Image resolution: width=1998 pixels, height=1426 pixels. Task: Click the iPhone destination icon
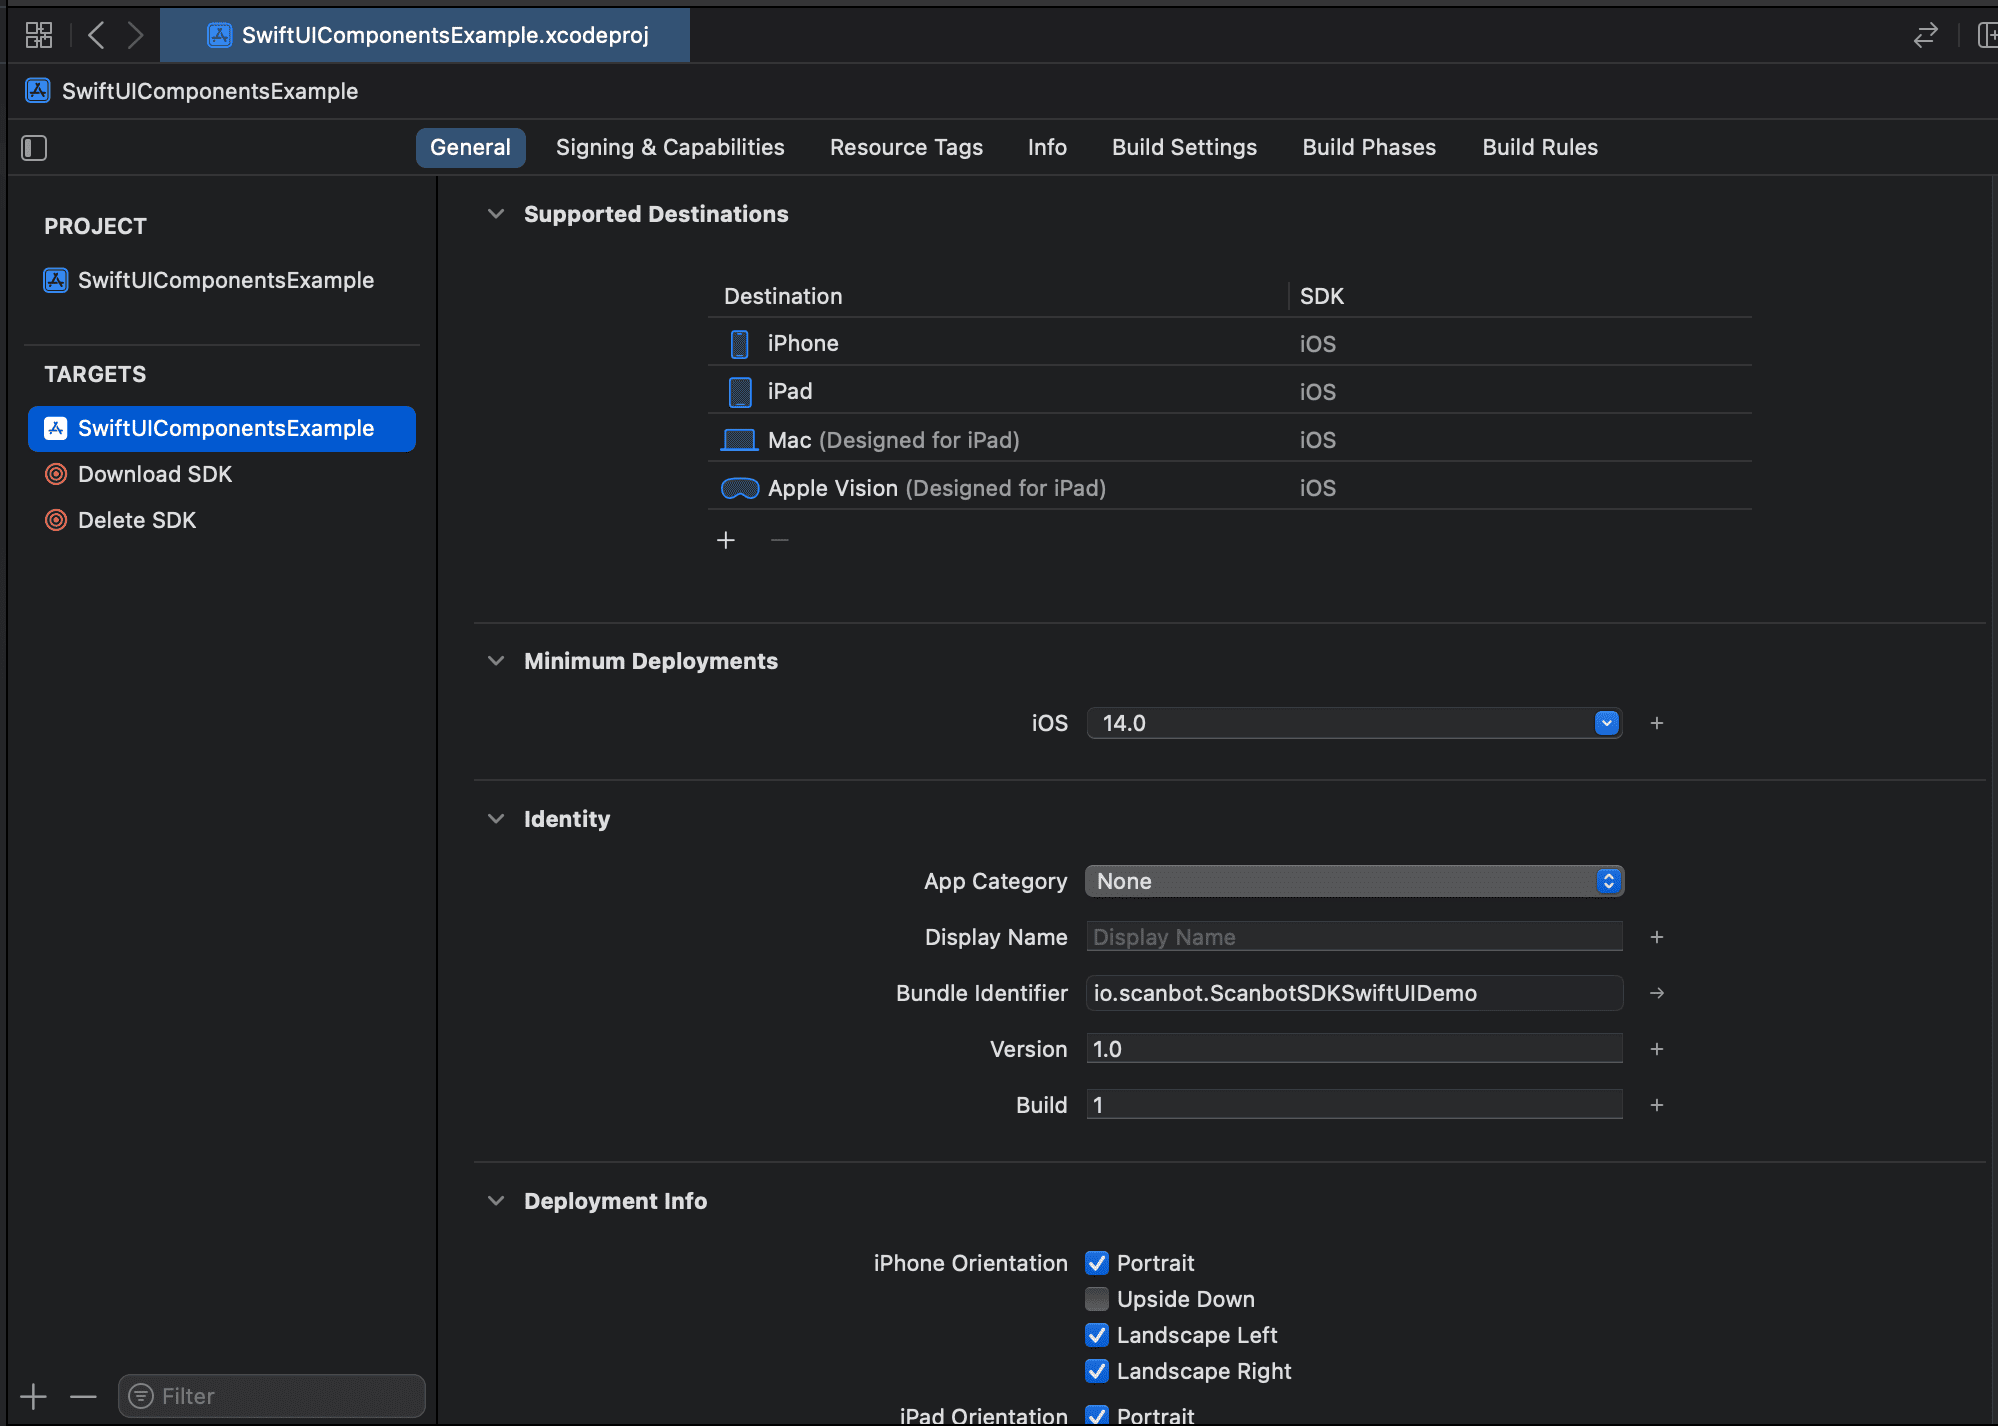pyautogui.click(x=741, y=343)
